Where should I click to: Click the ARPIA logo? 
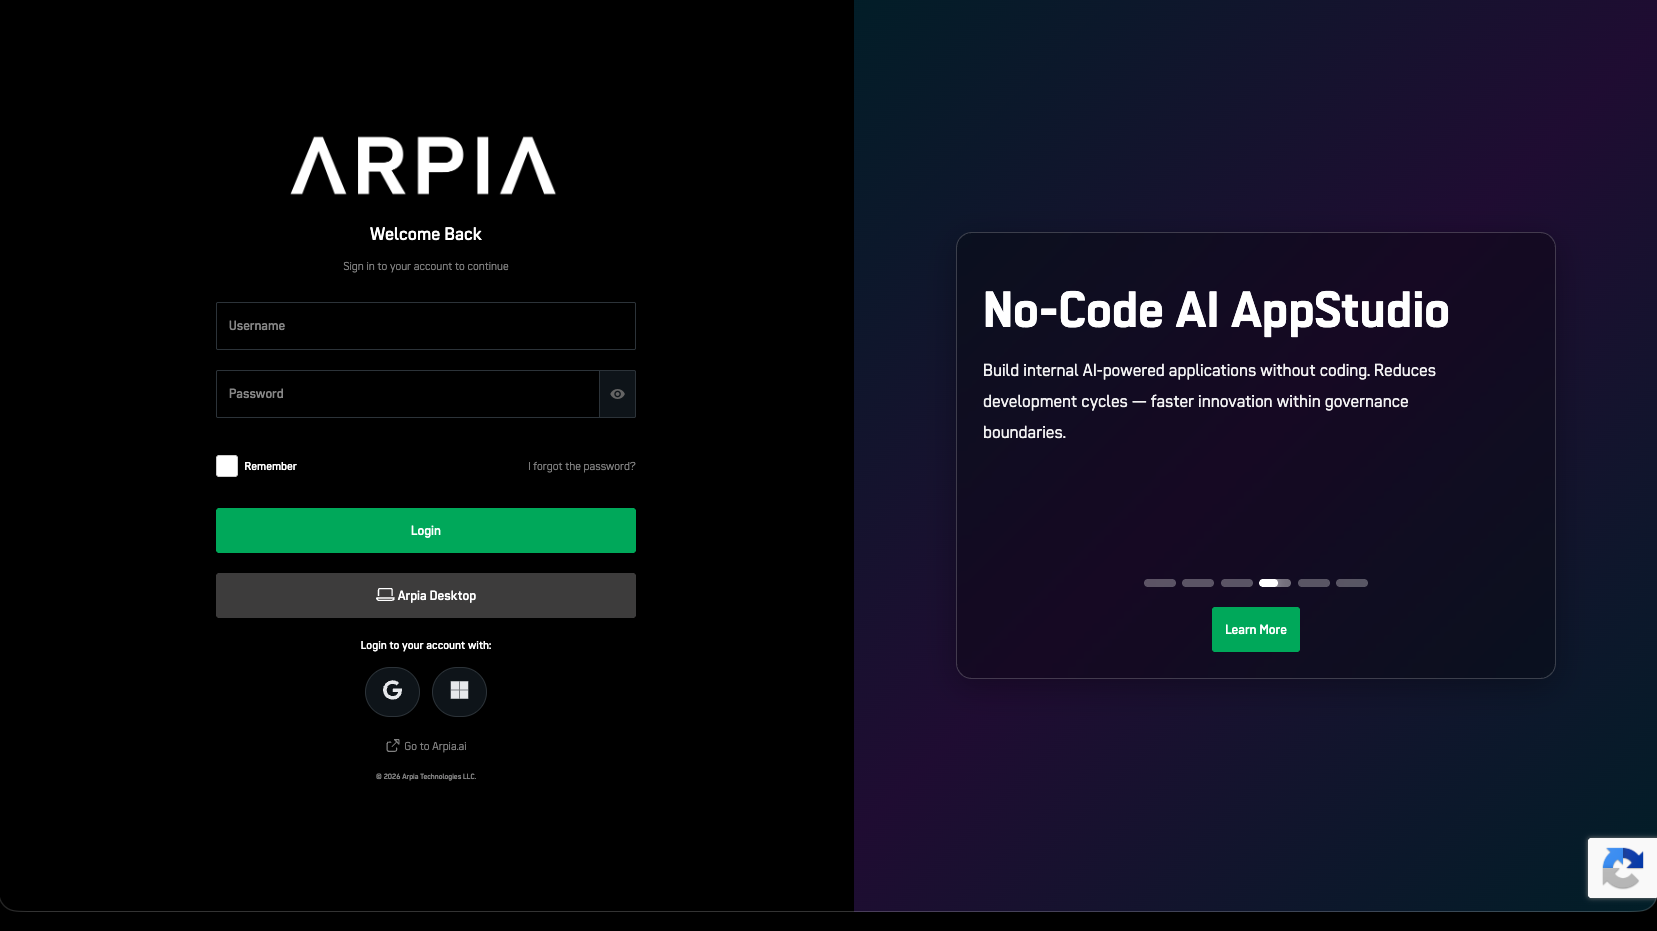423,165
